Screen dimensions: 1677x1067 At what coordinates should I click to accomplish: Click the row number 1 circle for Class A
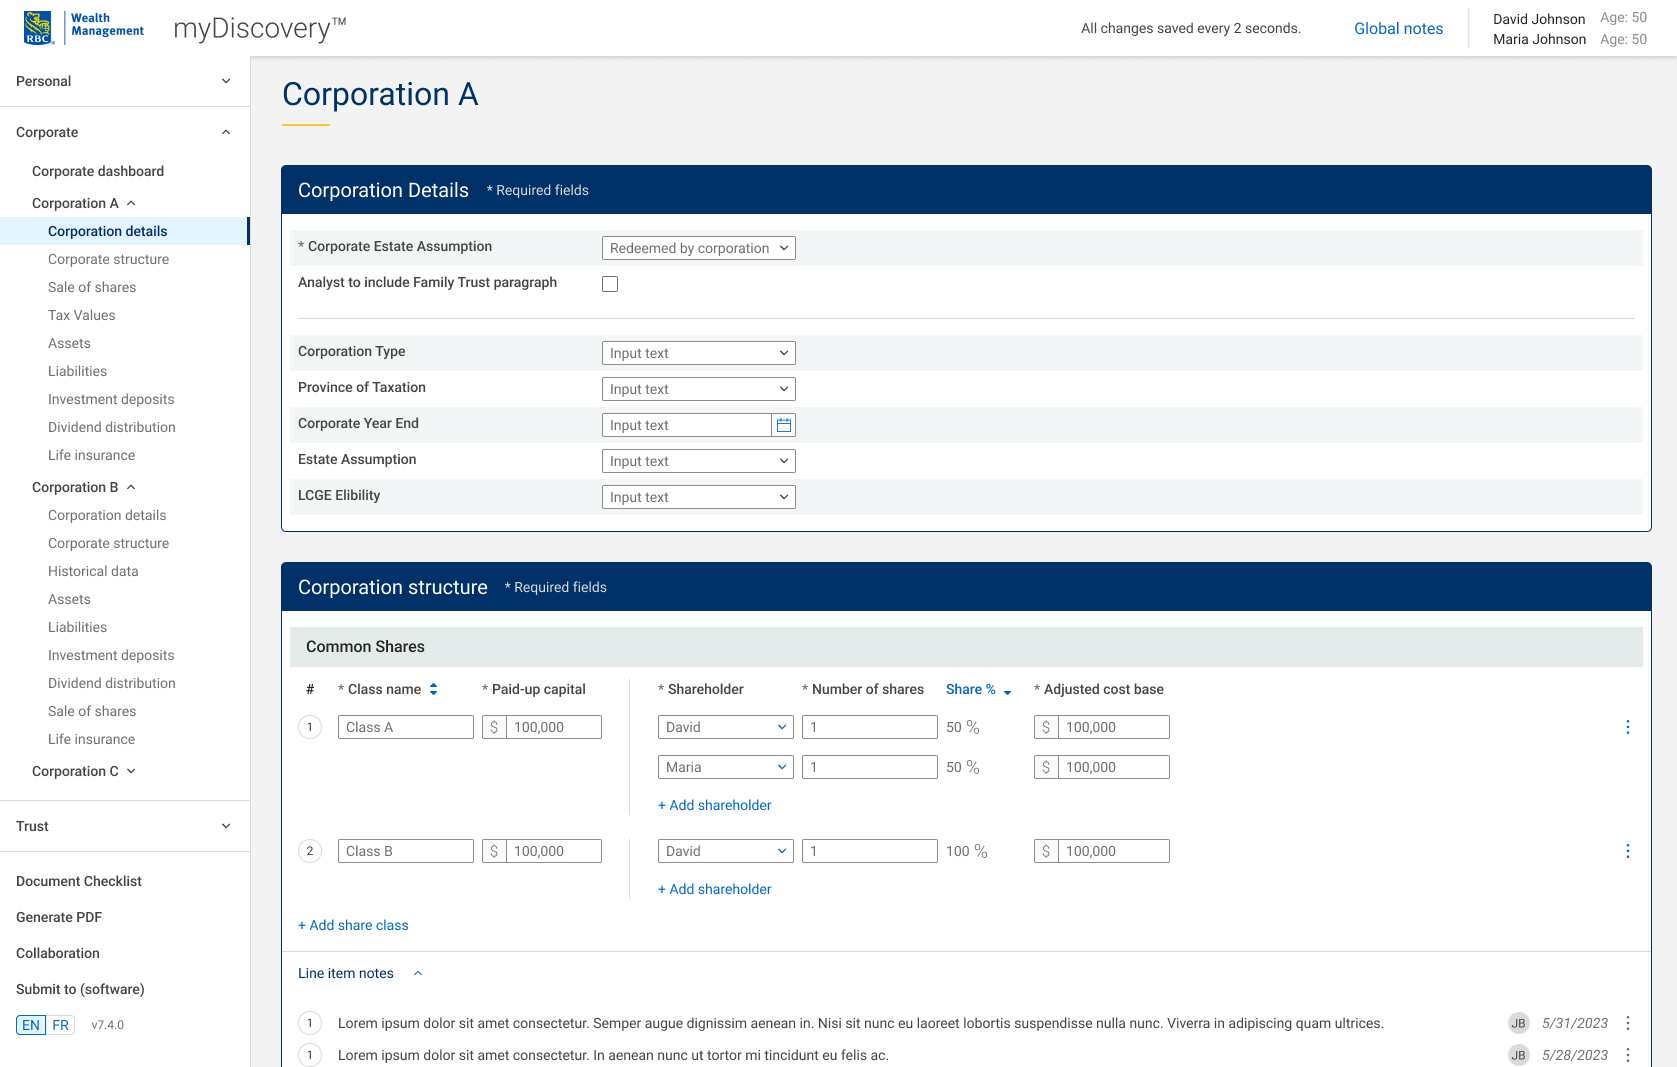[310, 727]
